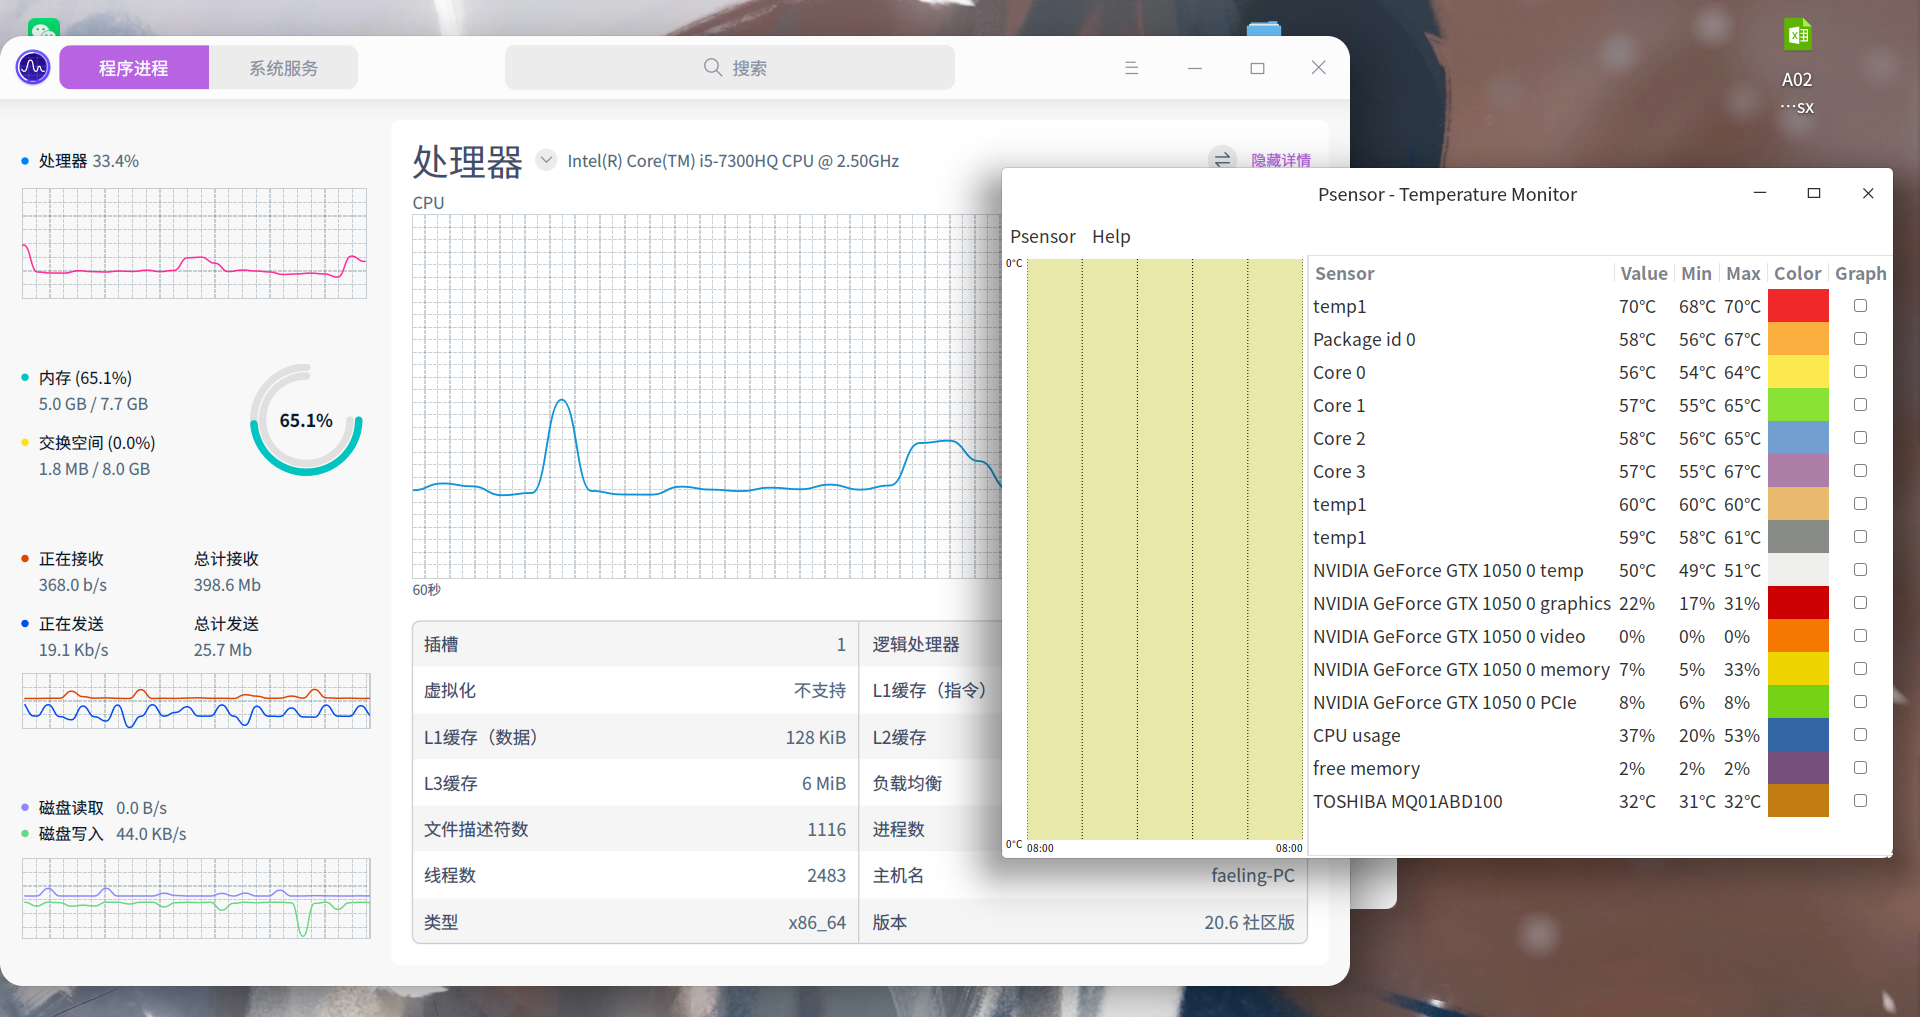Close the Psensor Temperature Monitor window
1920x1017 pixels.
pos(1867,193)
